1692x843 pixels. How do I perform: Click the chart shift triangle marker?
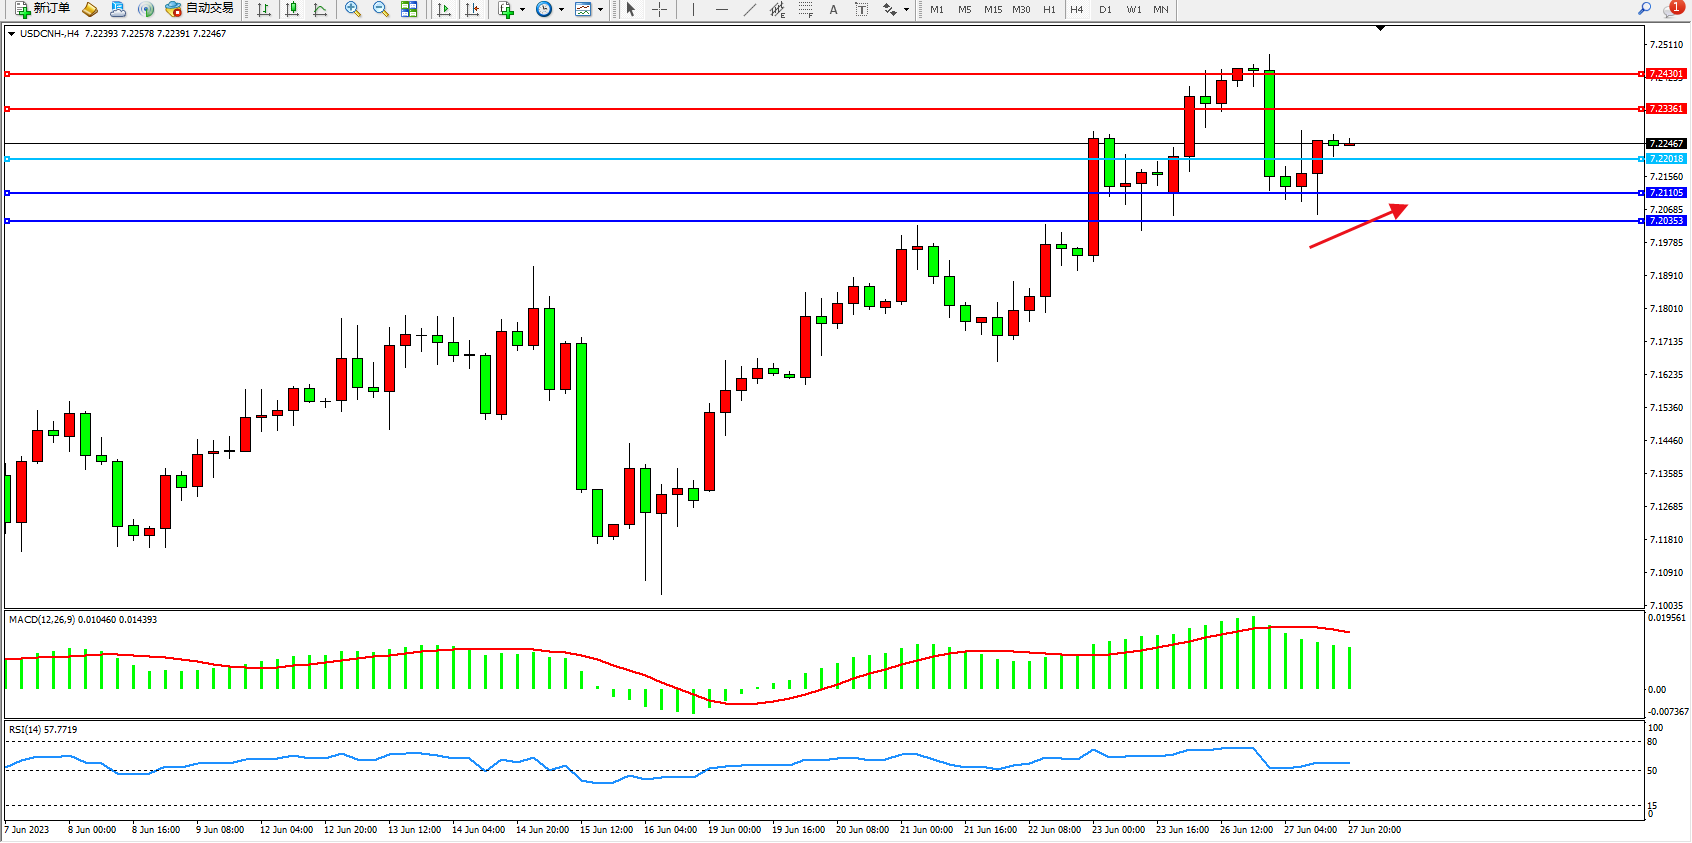tap(1380, 29)
